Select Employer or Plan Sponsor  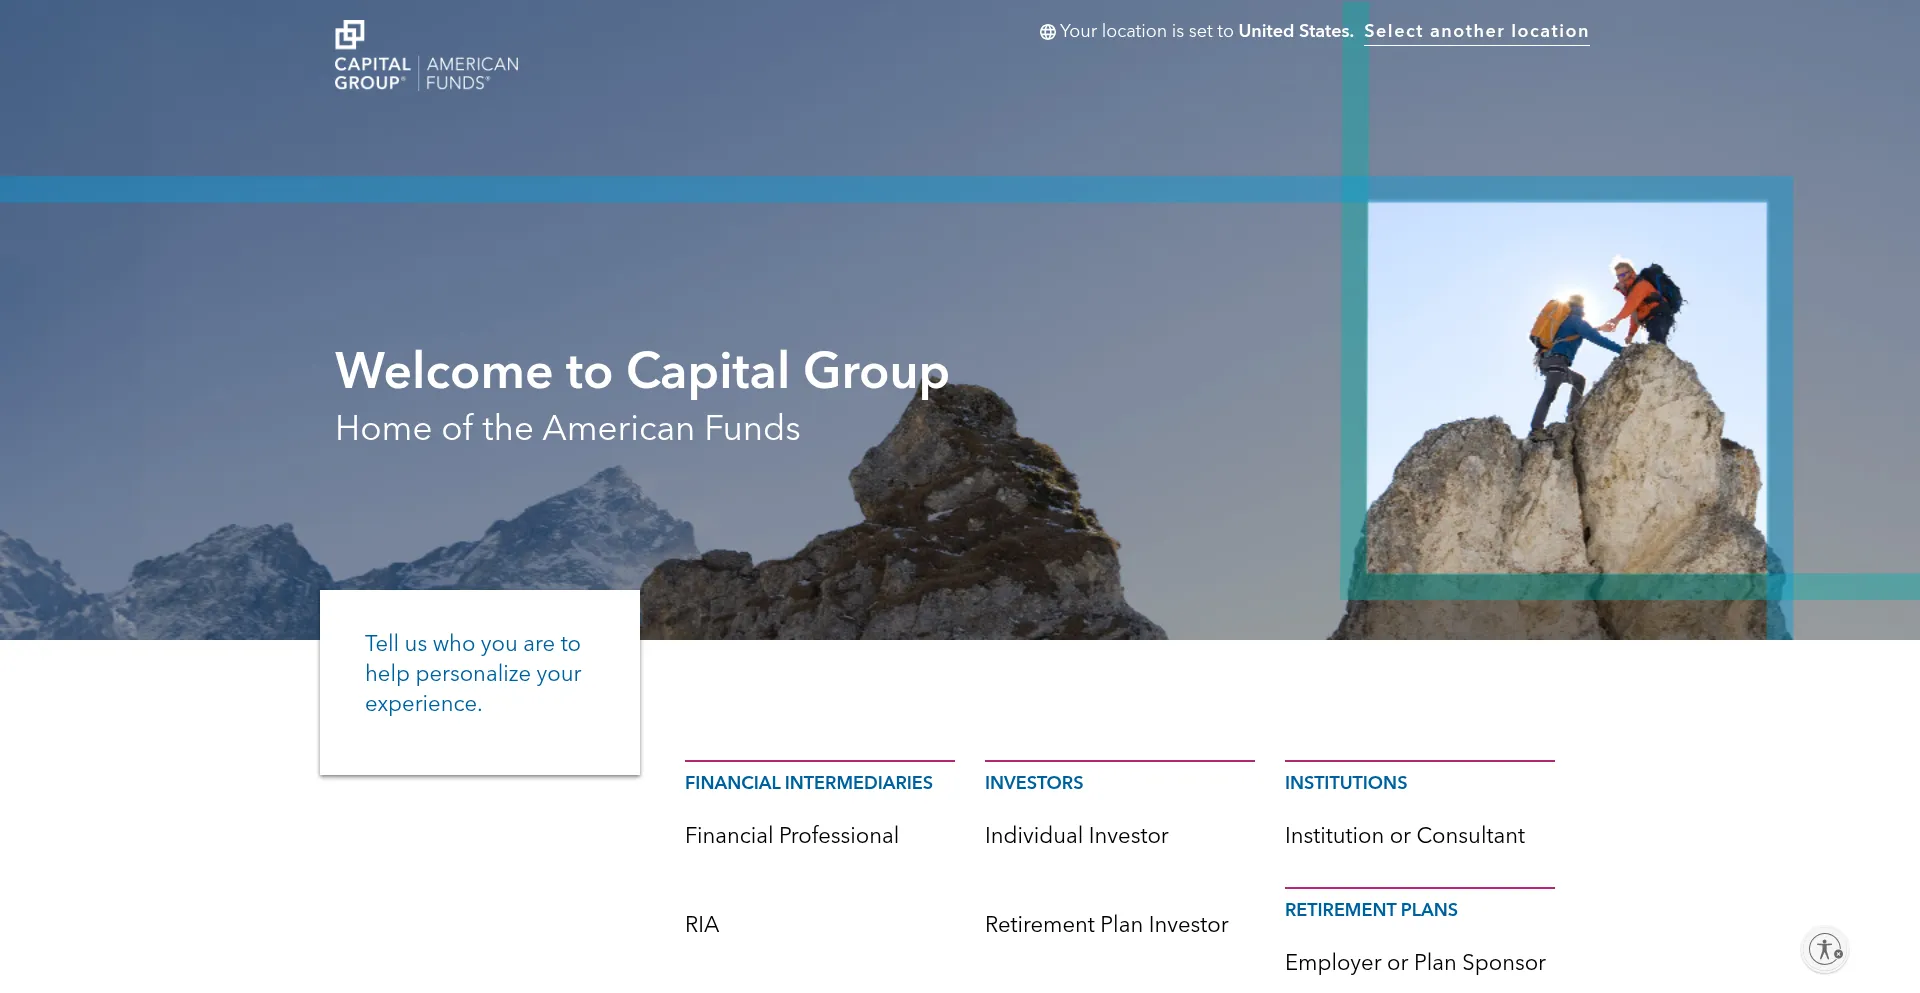1415,962
